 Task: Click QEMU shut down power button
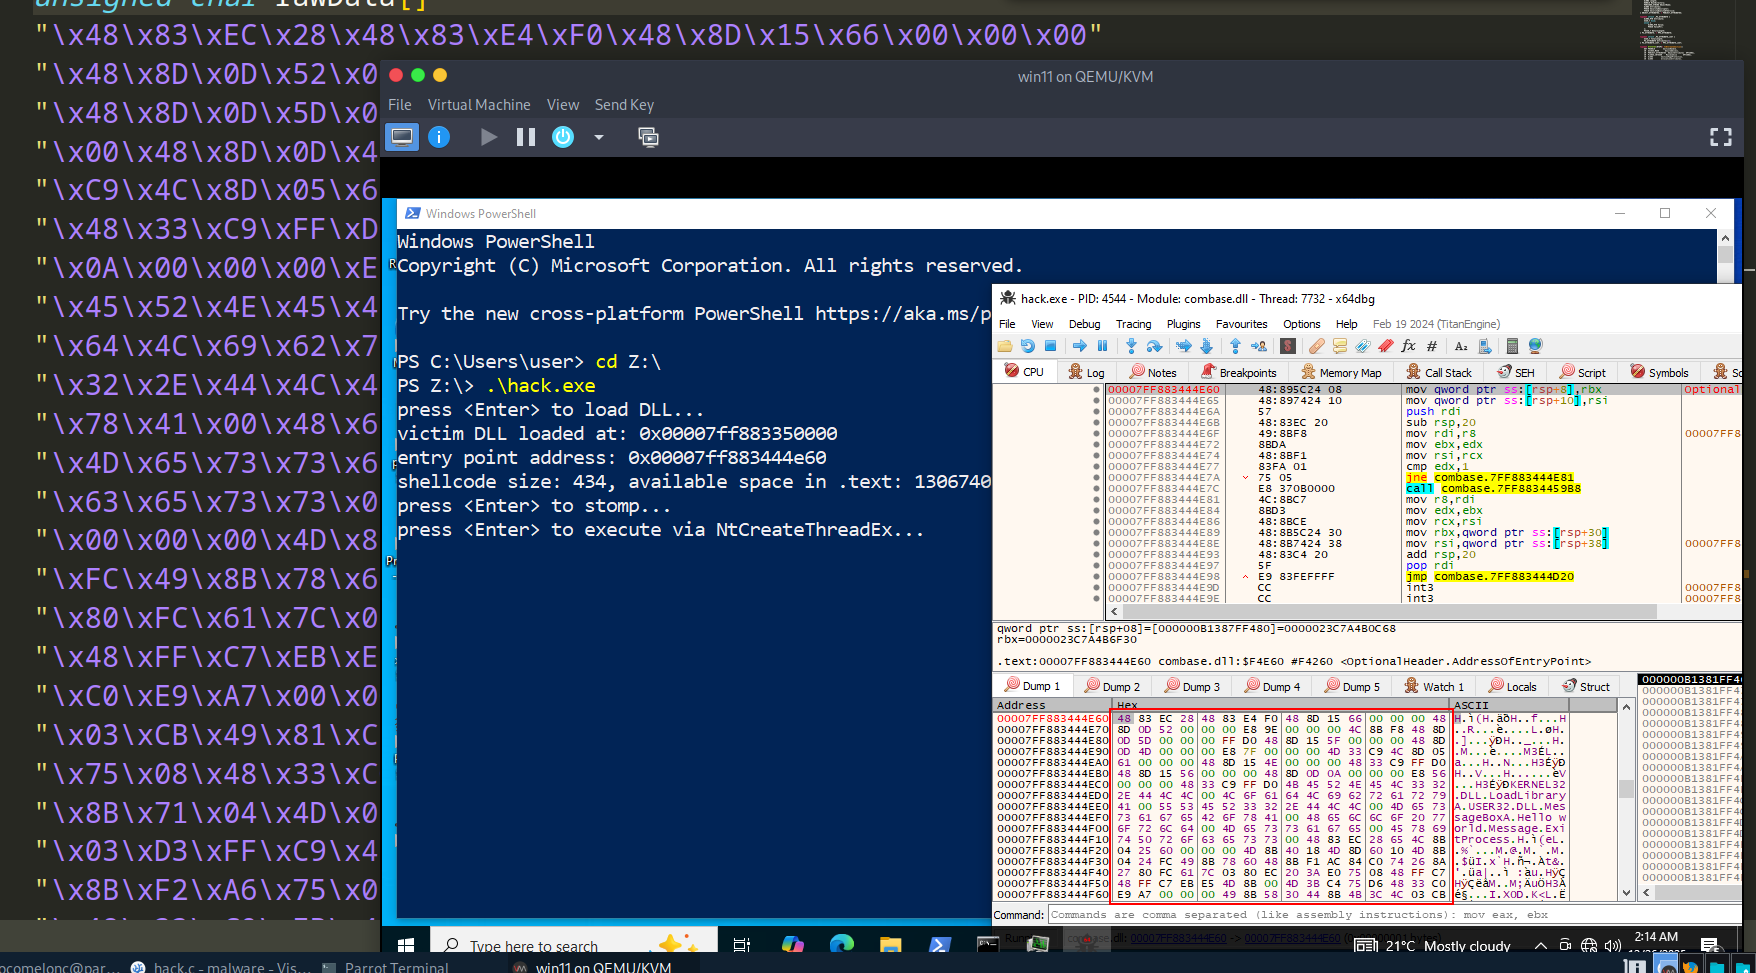(563, 137)
